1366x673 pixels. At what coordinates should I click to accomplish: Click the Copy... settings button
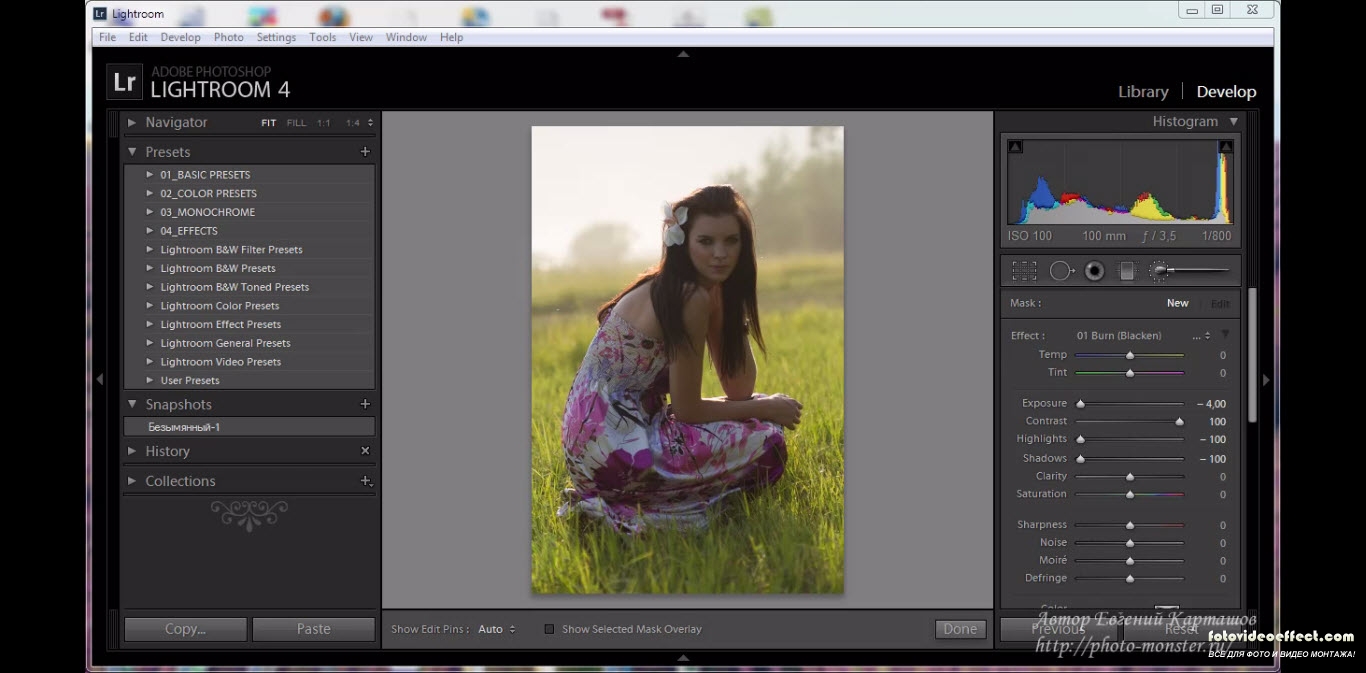(x=185, y=629)
